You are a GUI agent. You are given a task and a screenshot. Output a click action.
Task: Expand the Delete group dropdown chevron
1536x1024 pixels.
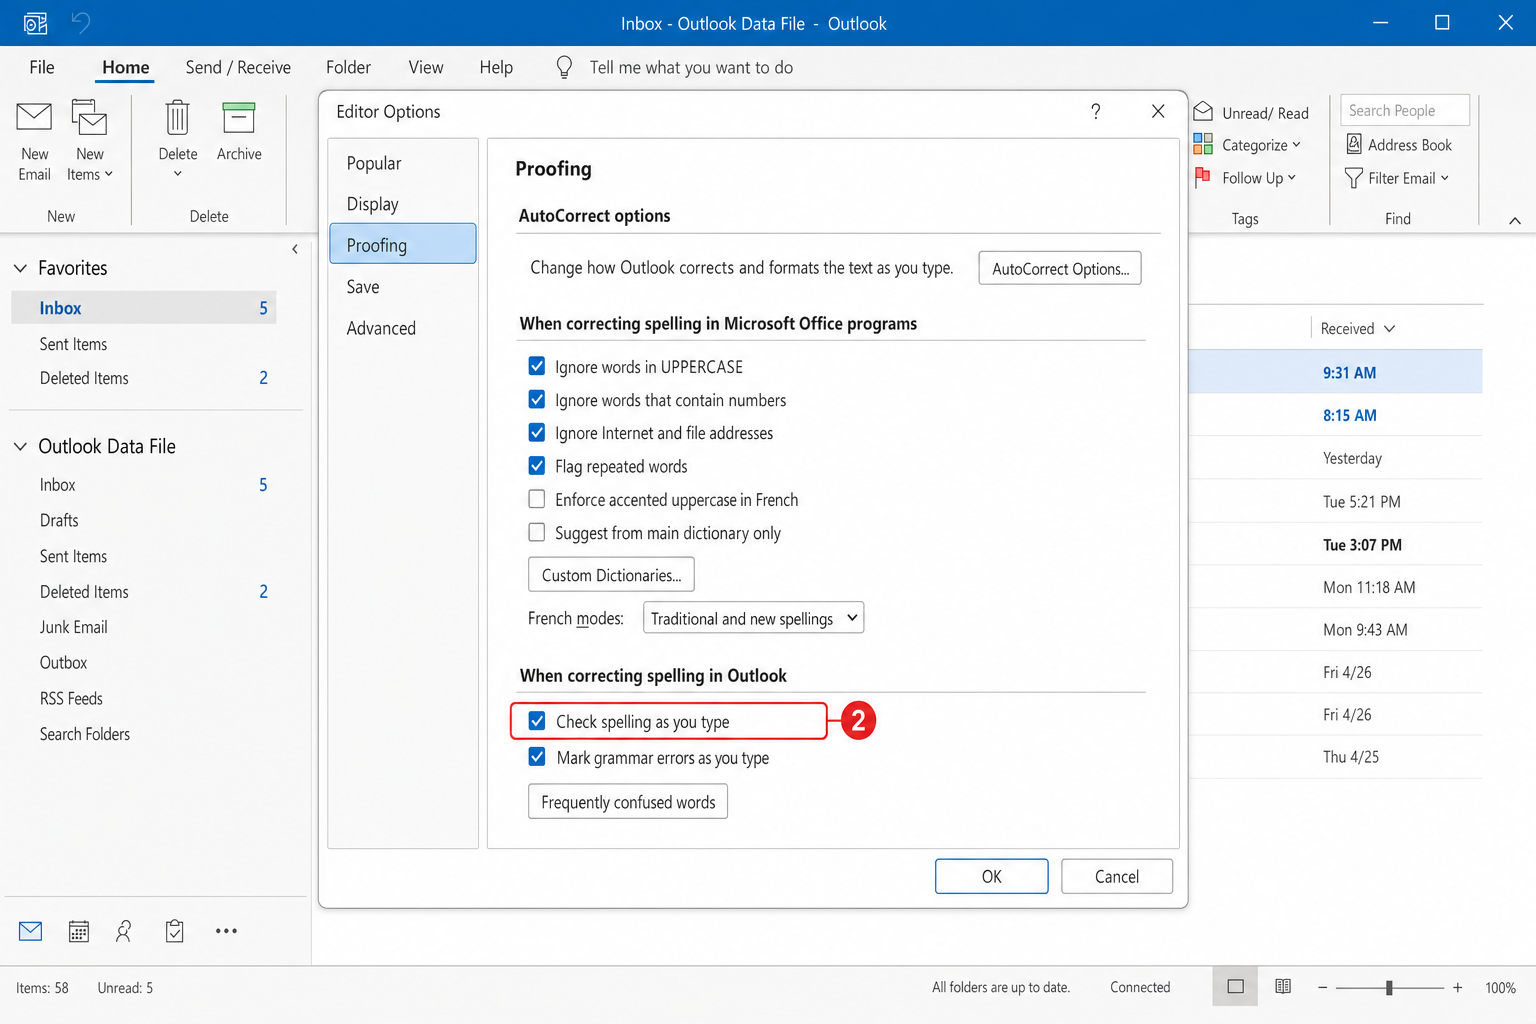[x=178, y=174]
